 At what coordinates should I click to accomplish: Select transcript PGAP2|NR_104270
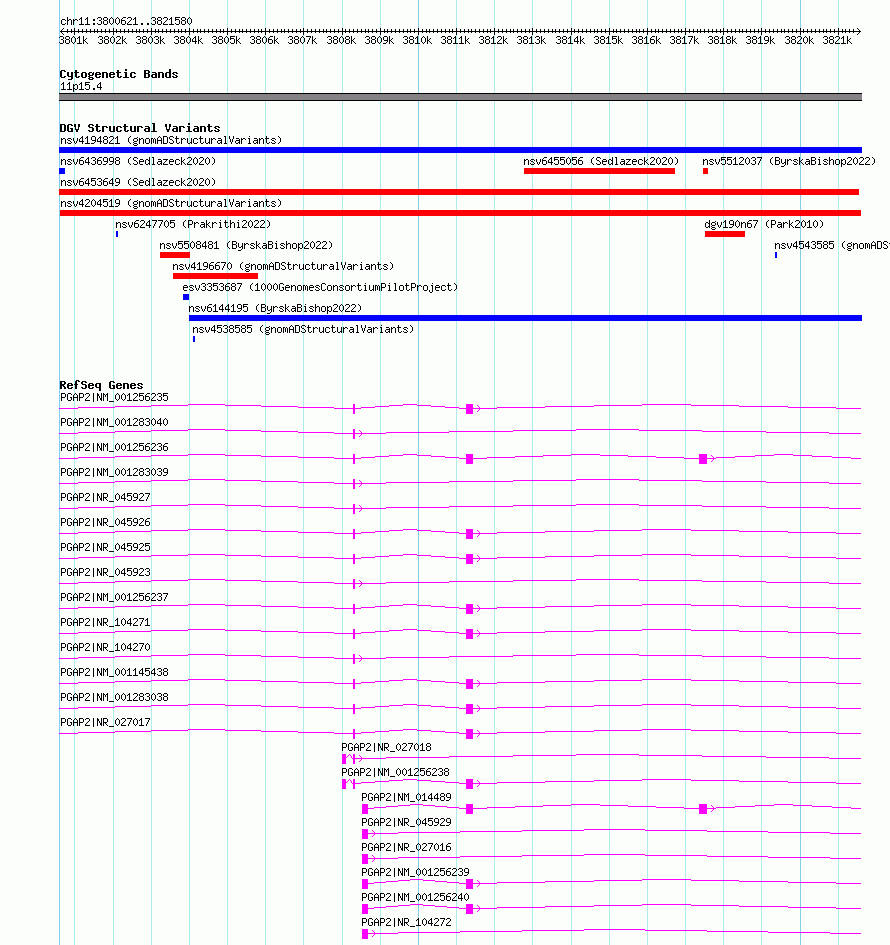point(105,648)
